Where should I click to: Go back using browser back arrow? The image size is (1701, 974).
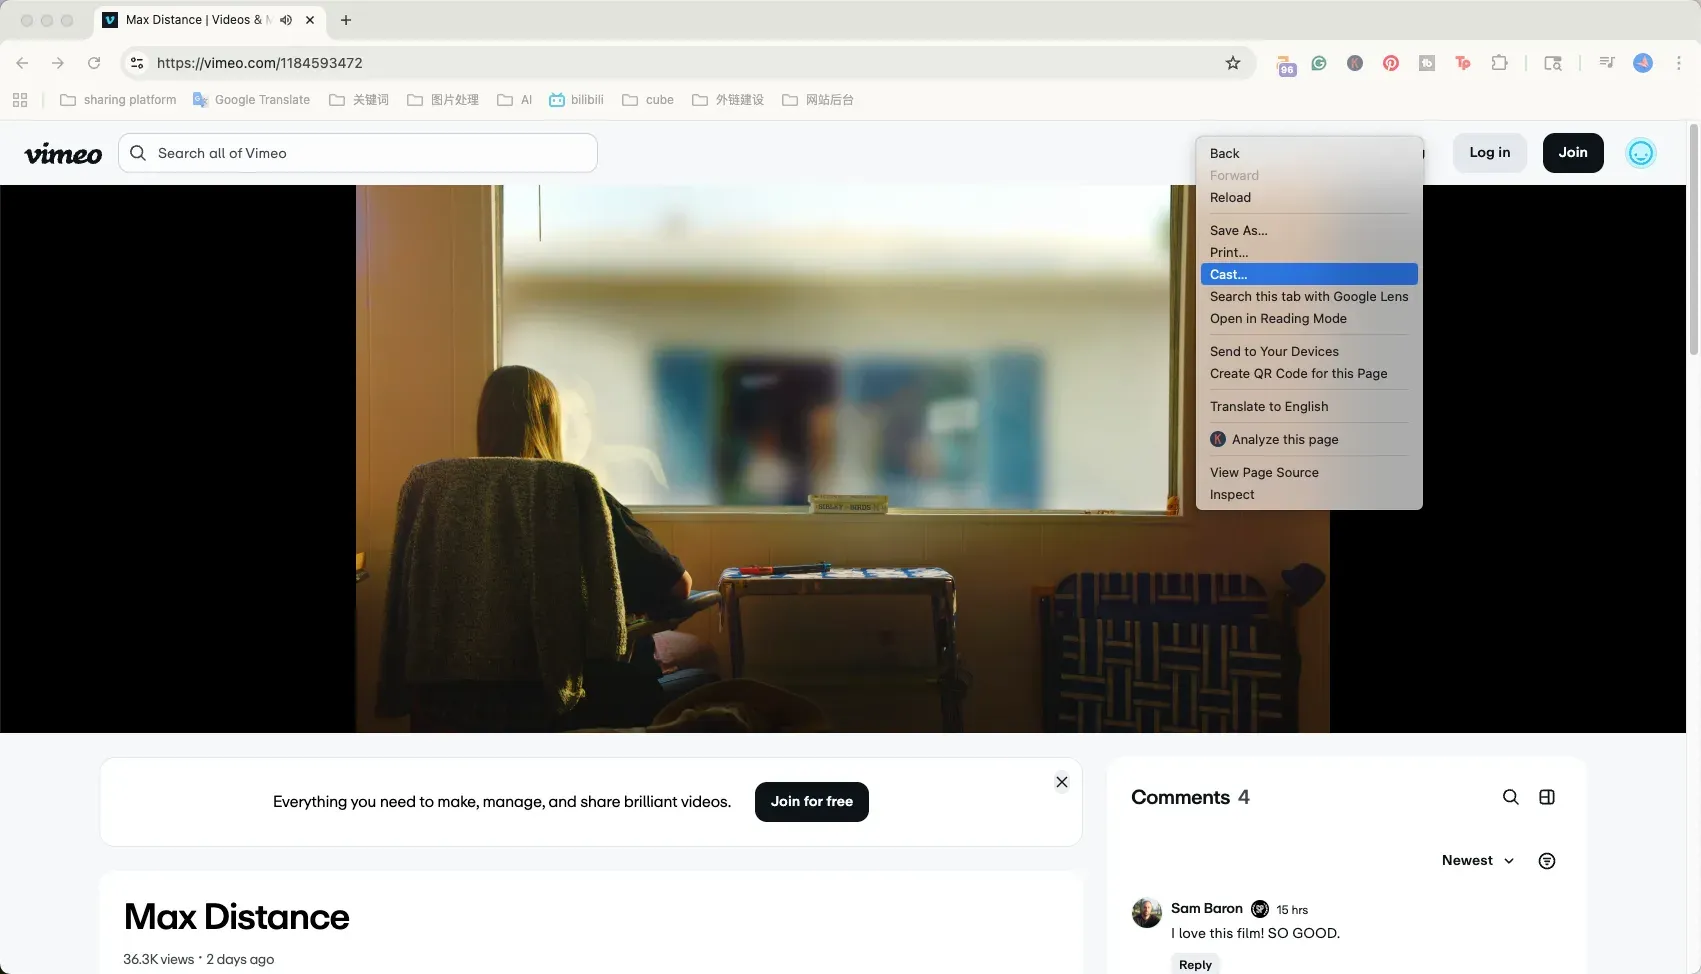click(x=22, y=63)
